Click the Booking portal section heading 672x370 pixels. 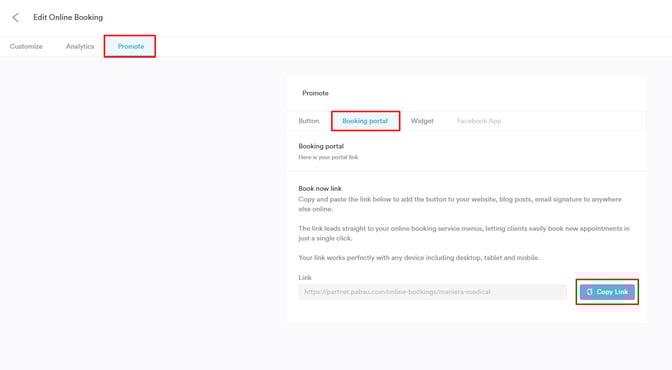321,146
